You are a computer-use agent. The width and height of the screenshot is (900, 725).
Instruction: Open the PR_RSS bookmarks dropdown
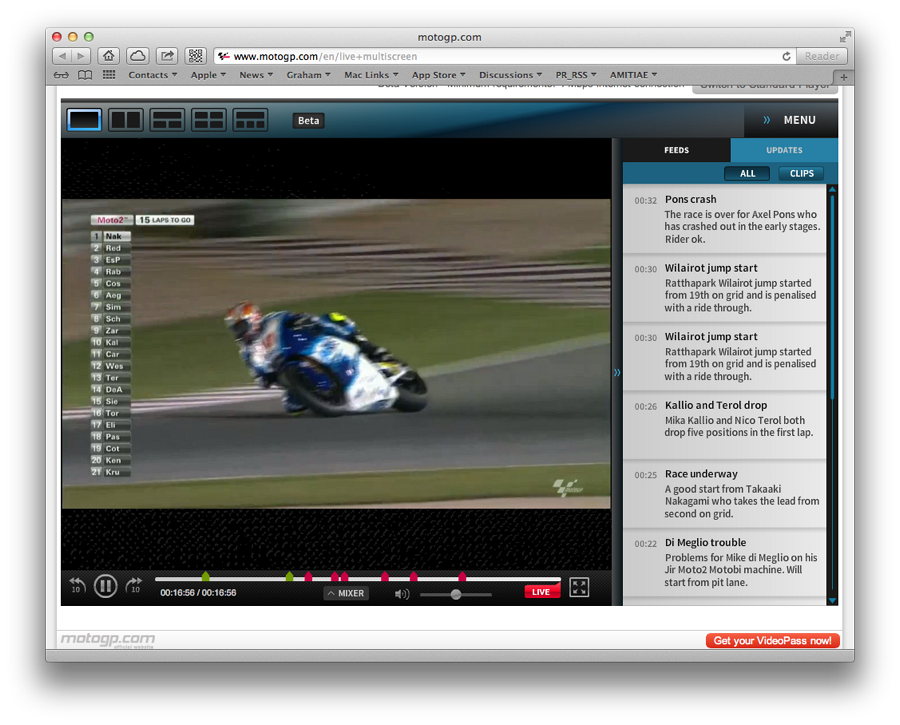pos(576,75)
